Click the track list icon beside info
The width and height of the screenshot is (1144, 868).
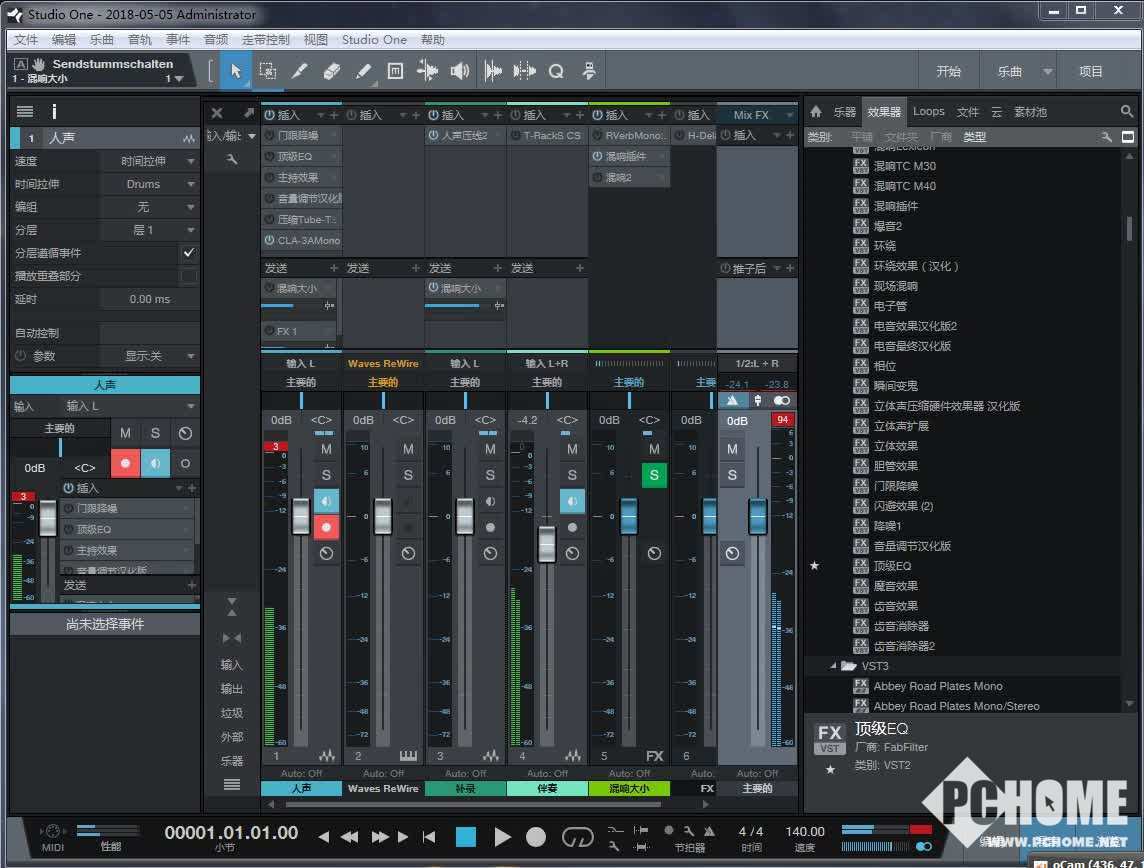(x=25, y=112)
